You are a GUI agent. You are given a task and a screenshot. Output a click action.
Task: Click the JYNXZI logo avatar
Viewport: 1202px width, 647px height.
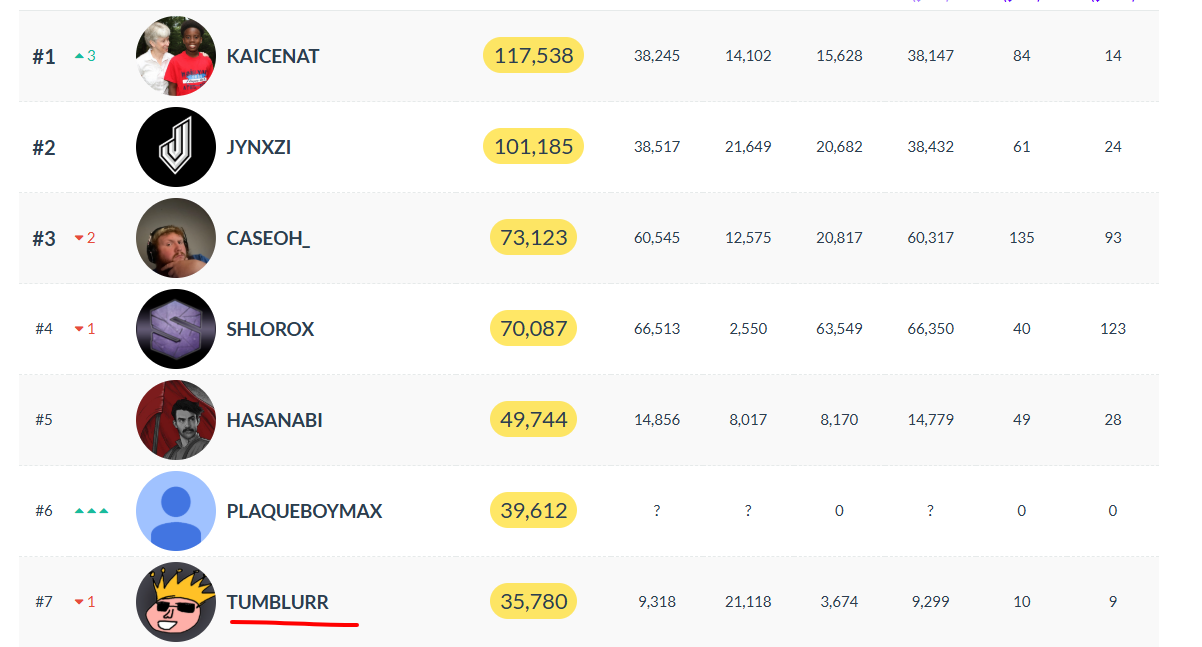tap(176, 147)
